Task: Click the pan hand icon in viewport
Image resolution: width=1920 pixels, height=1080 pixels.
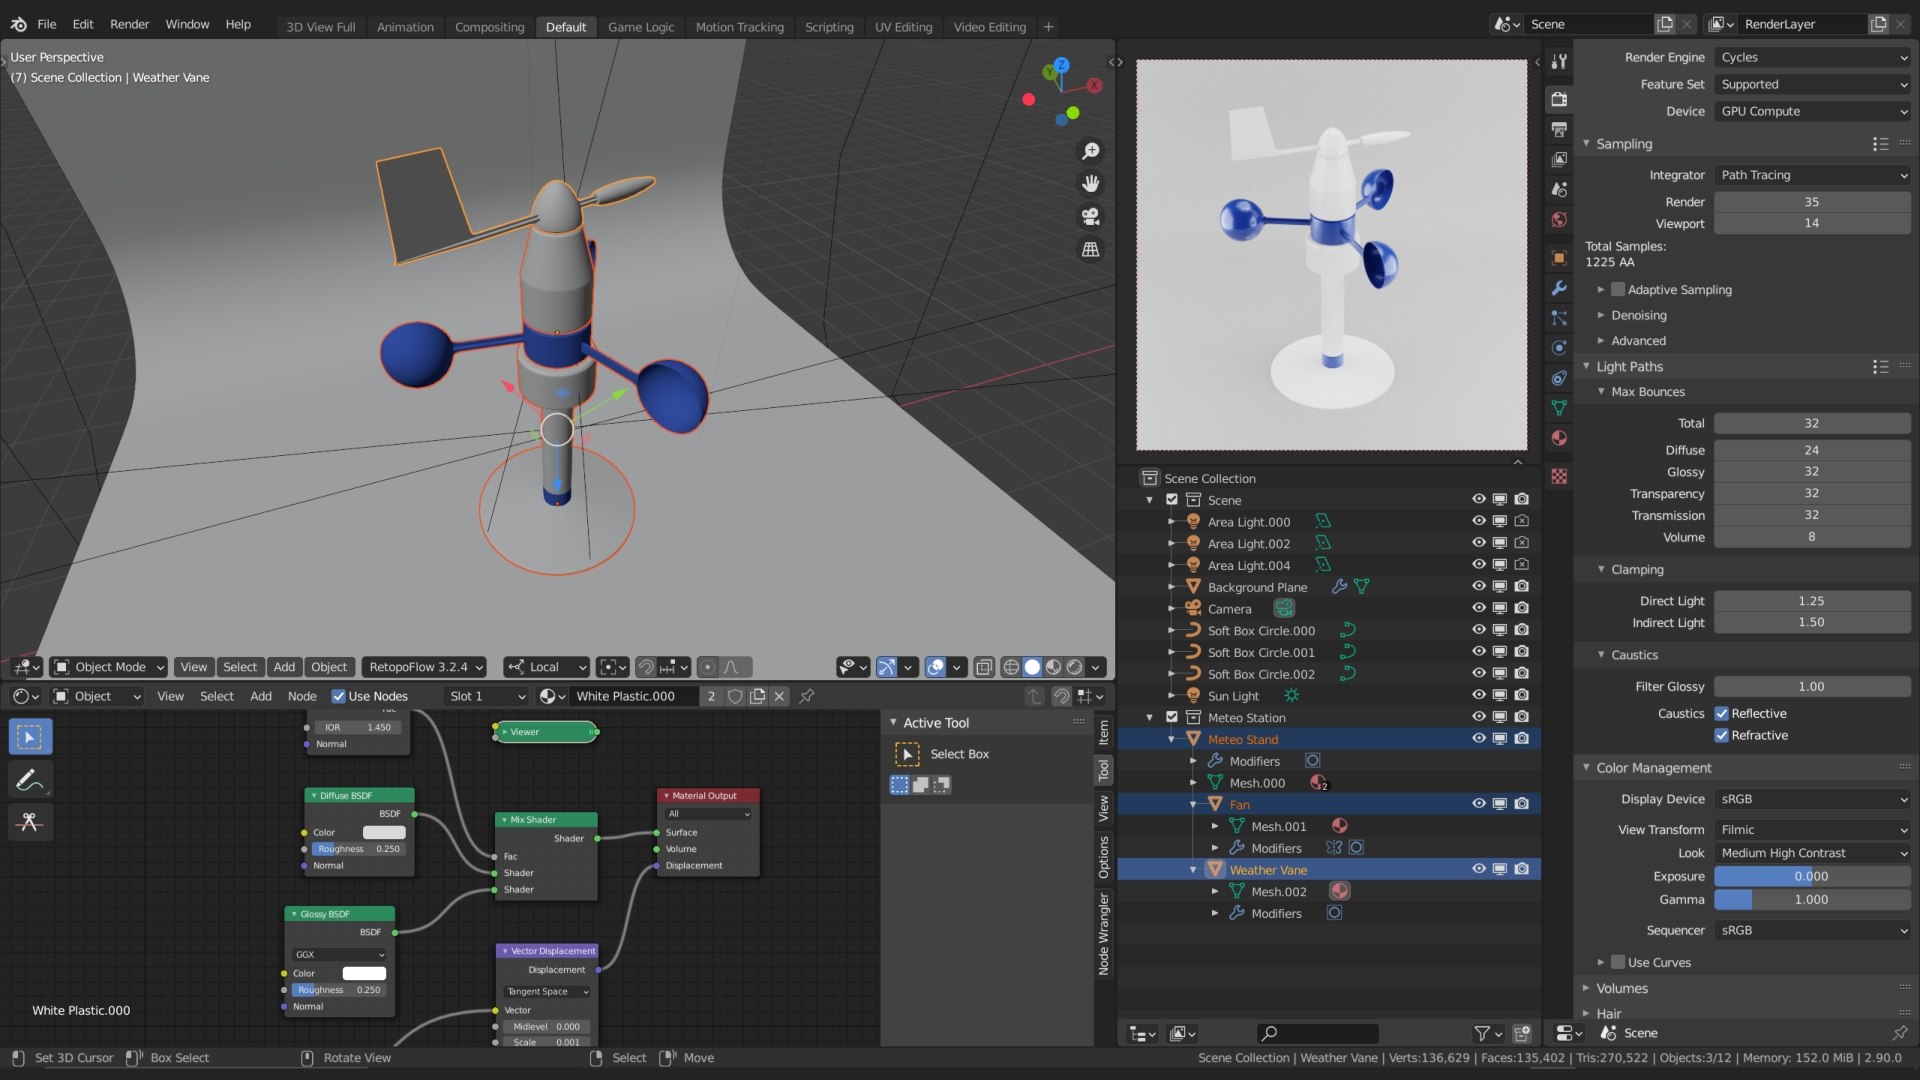Action: pos(1091,183)
